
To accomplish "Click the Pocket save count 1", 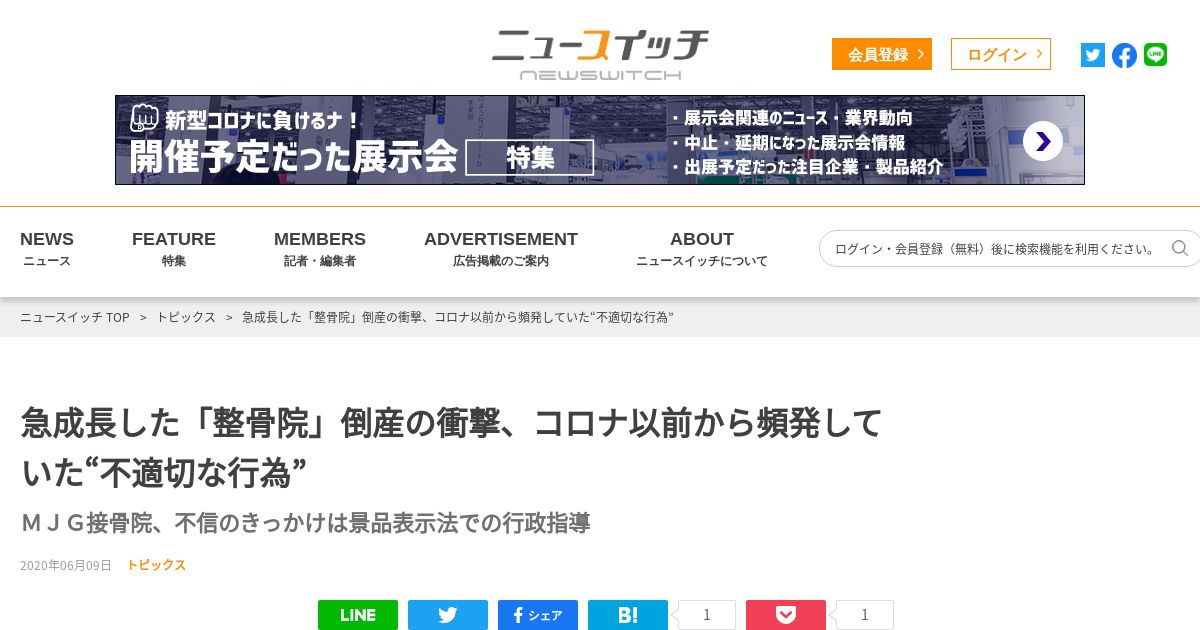I will (865, 615).
